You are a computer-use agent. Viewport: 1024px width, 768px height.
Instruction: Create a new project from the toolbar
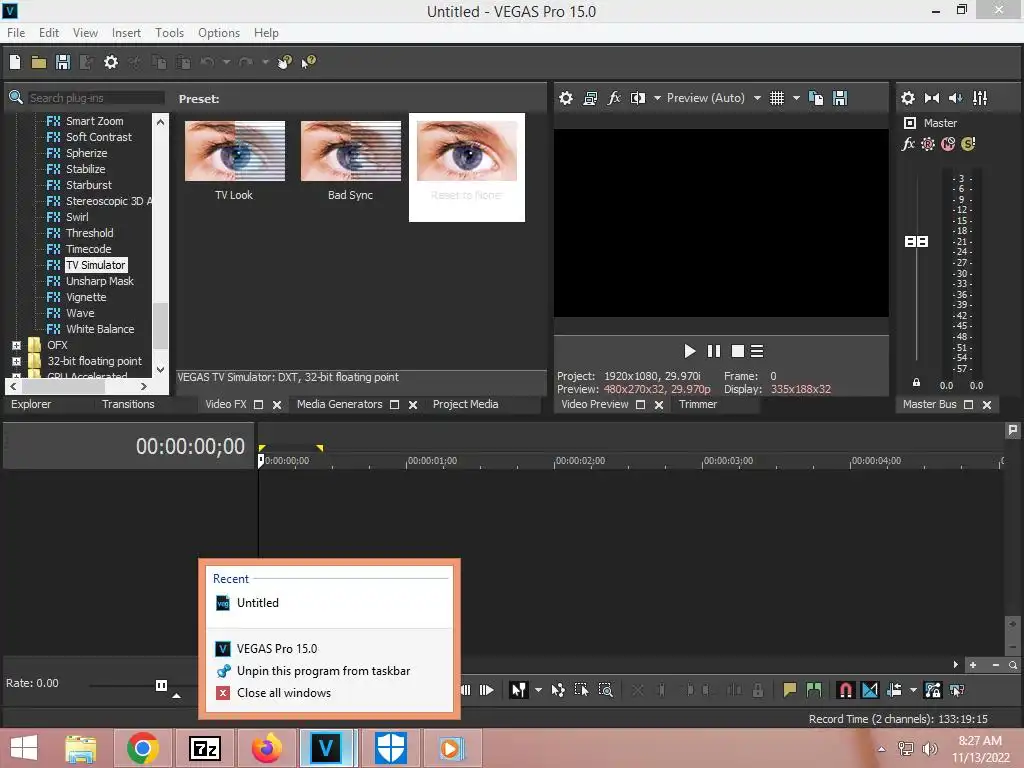(15, 62)
